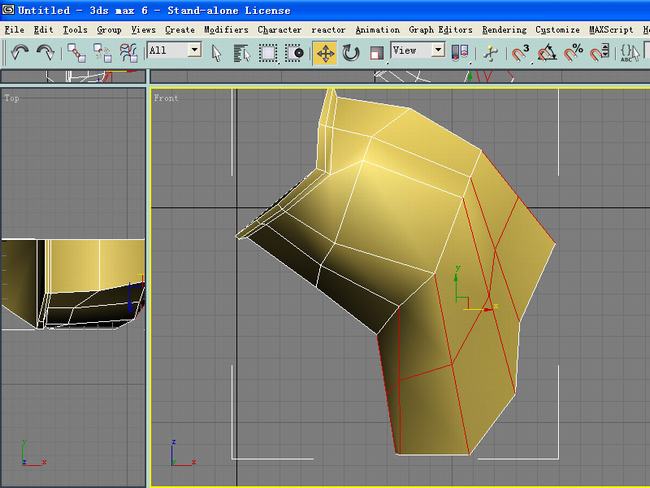650x488 pixels.
Task: Open the Tools menu
Action: point(75,30)
